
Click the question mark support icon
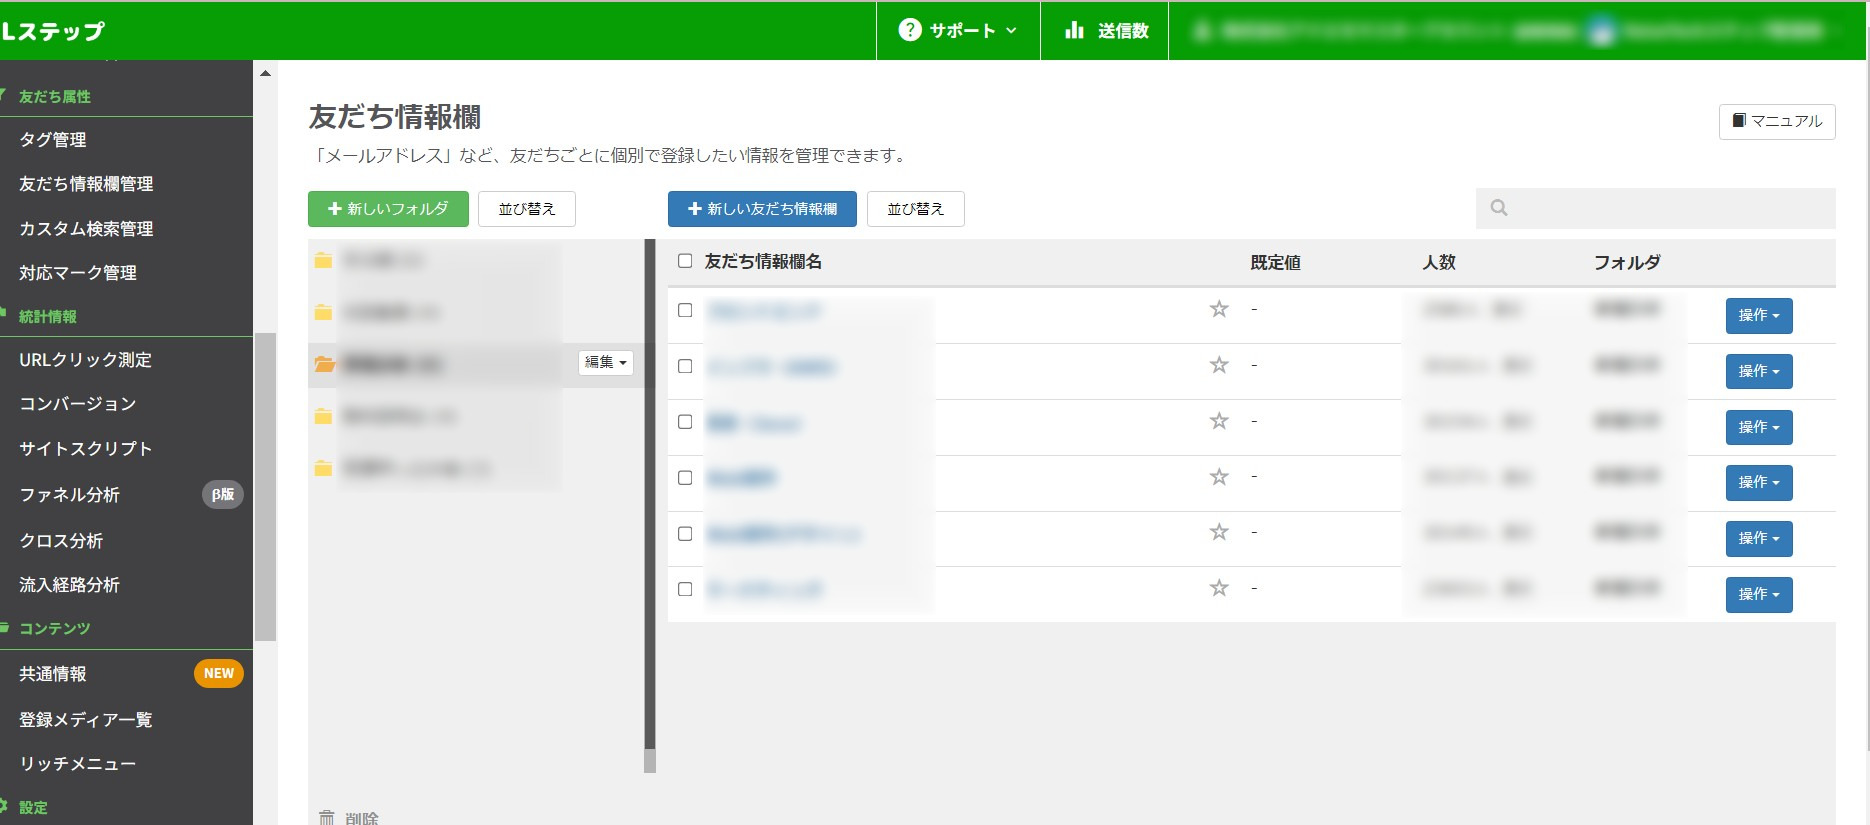(910, 30)
